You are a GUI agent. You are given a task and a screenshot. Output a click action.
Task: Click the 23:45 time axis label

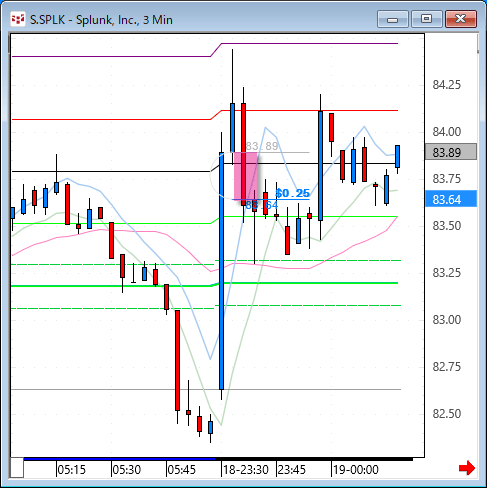click(x=292, y=470)
